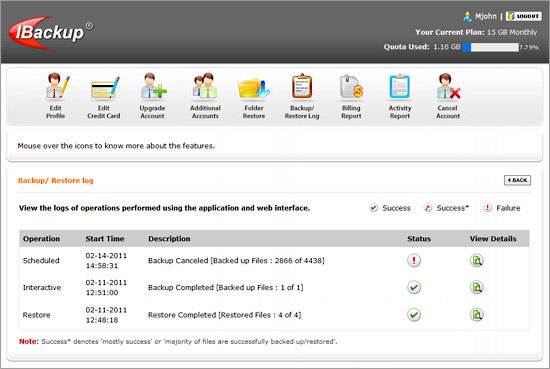Viewport: 550px width, 369px height.
Task: Open the Backup/Restore Log clipboard icon
Action: [302, 86]
